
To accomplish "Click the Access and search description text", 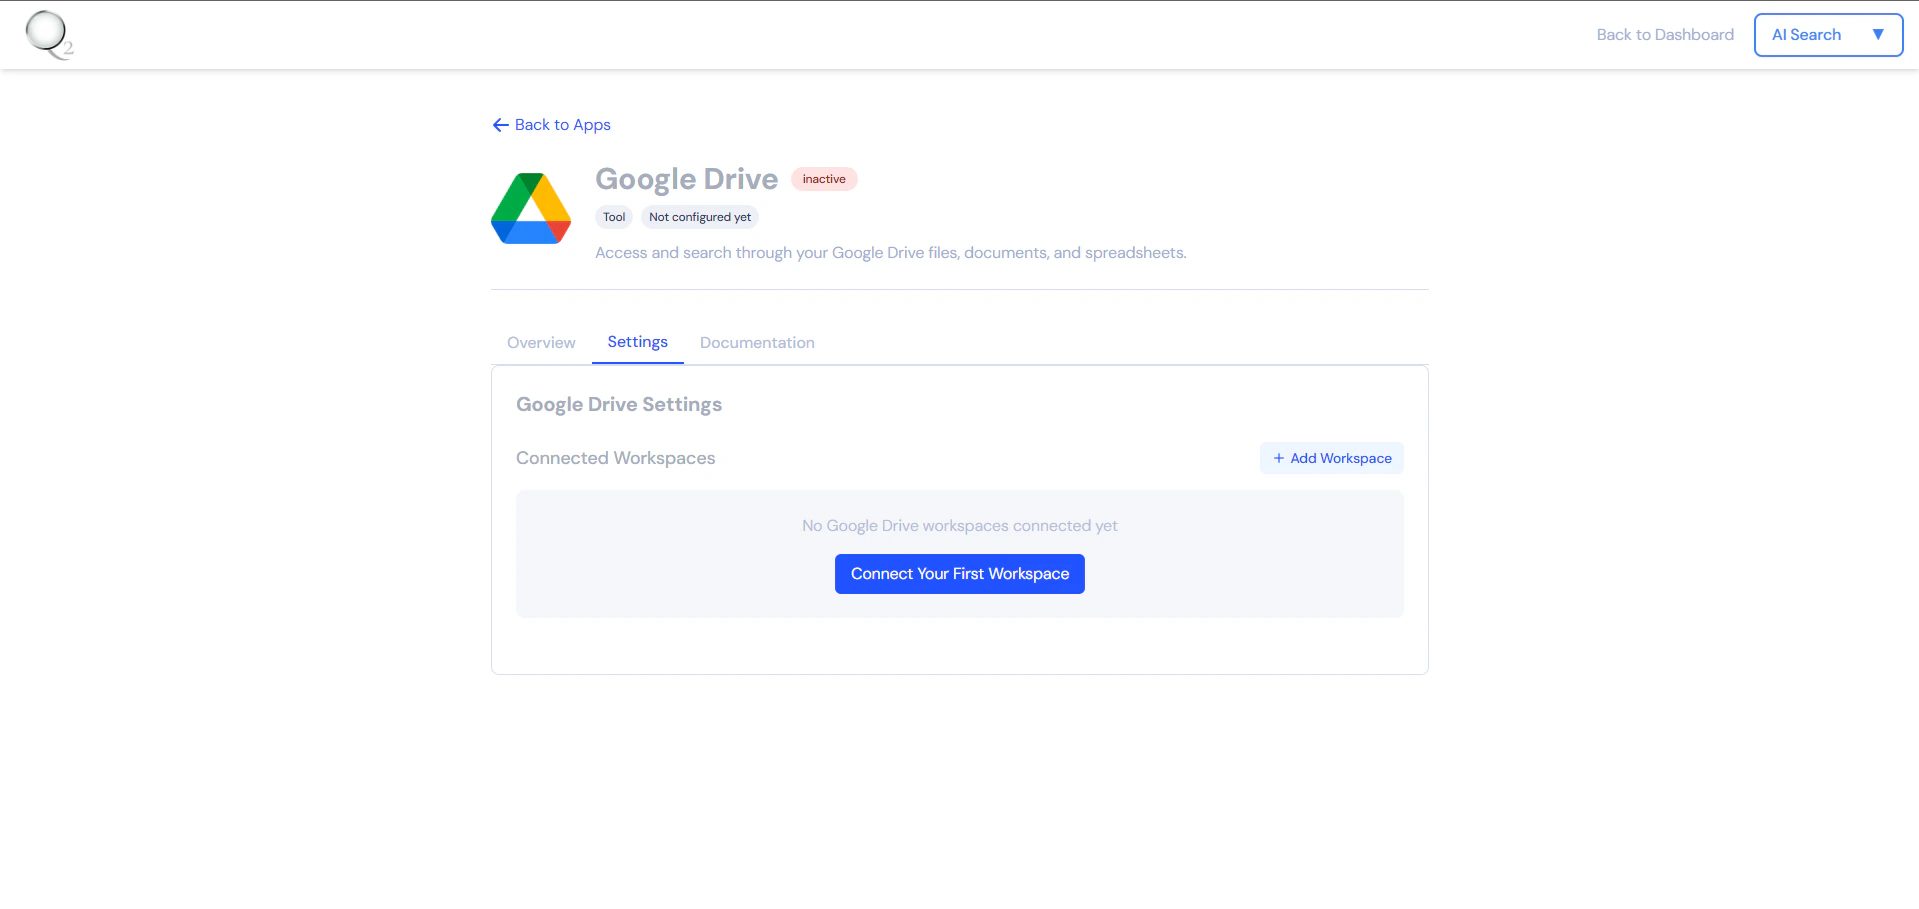I will click(890, 253).
